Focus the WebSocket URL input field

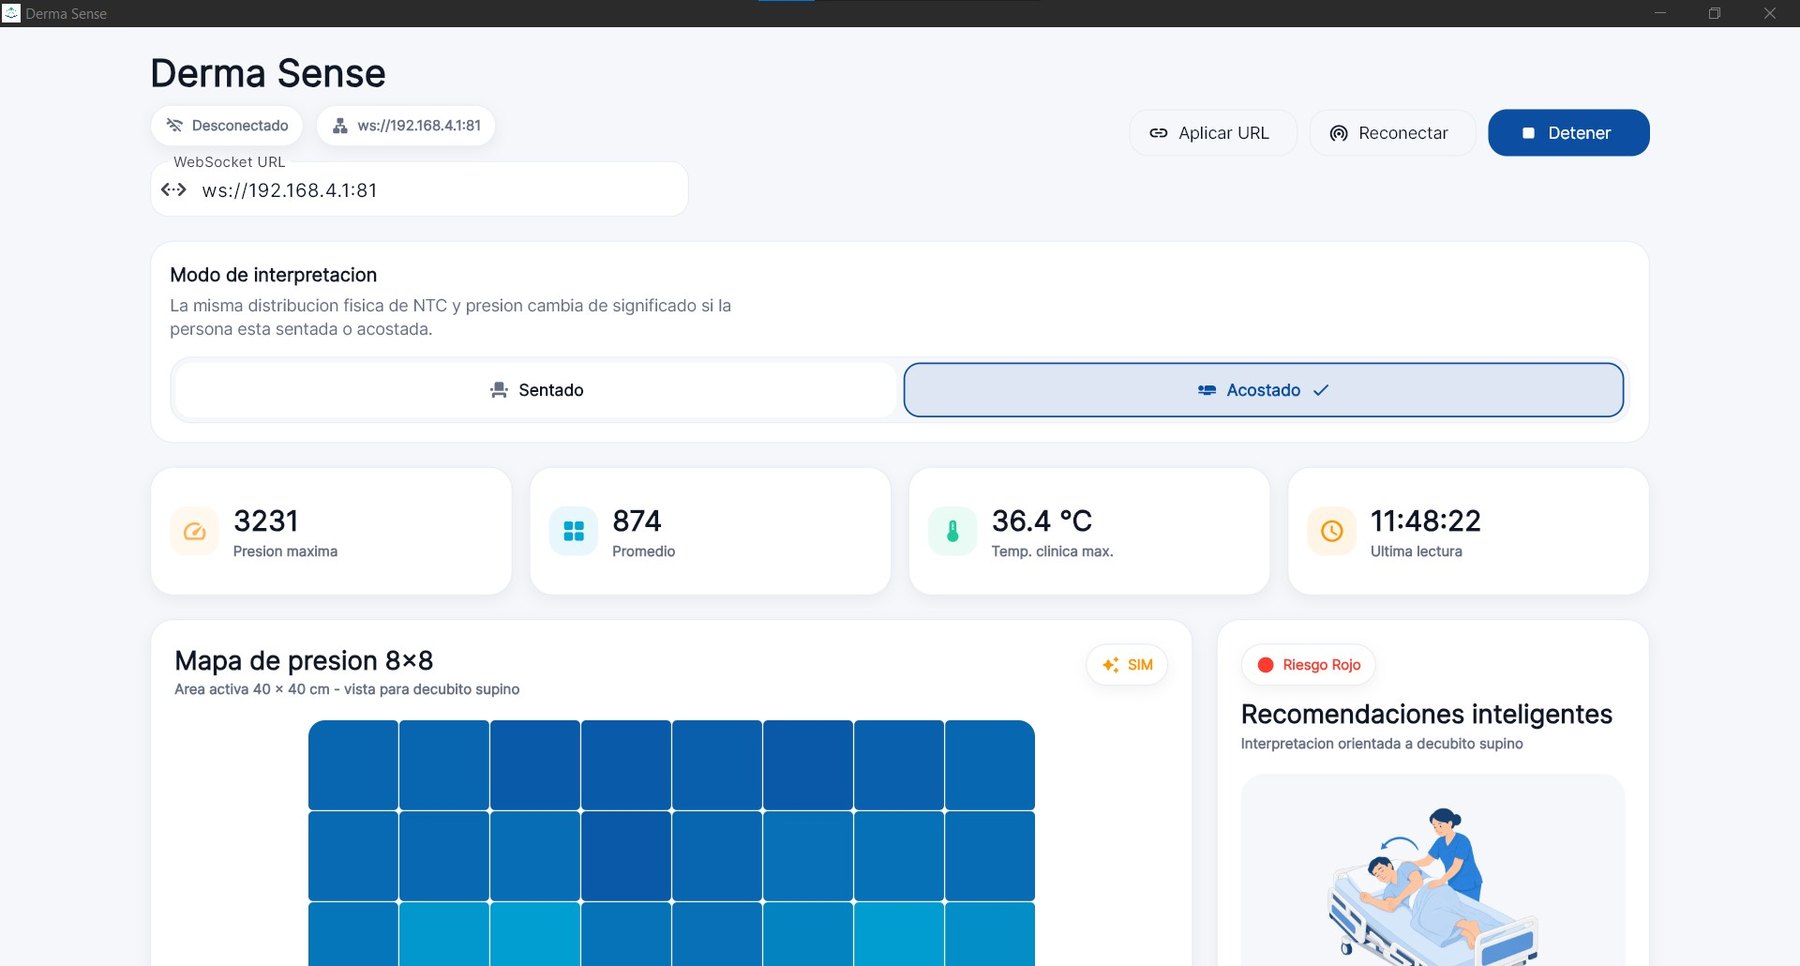(419, 189)
